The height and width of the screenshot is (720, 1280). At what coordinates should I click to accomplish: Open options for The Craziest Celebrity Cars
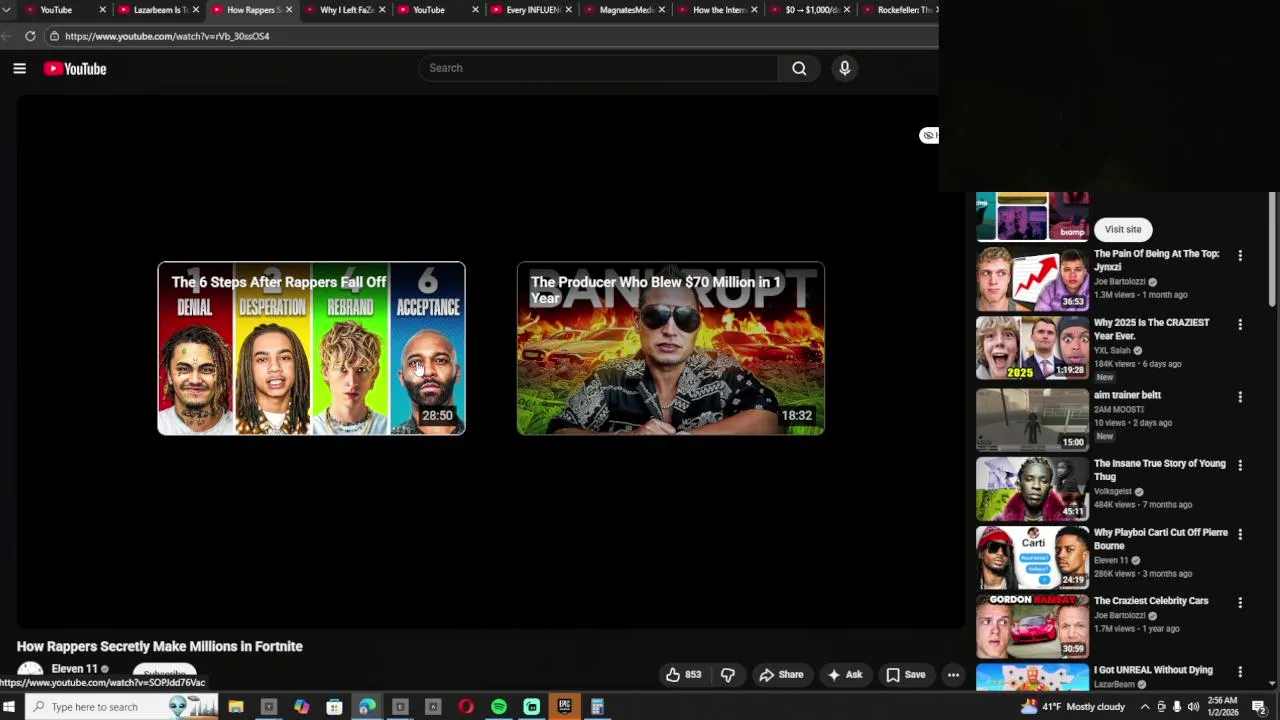coord(1240,603)
